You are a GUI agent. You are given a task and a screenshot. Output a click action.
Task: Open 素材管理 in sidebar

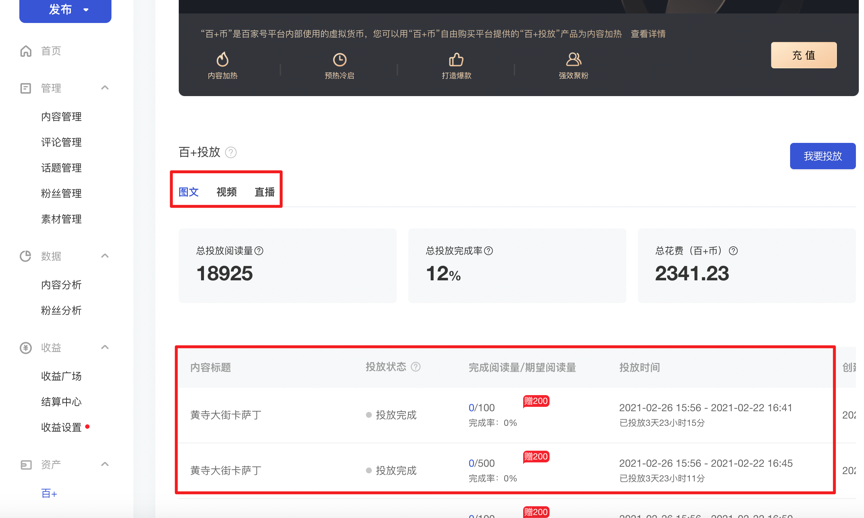coord(61,219)
